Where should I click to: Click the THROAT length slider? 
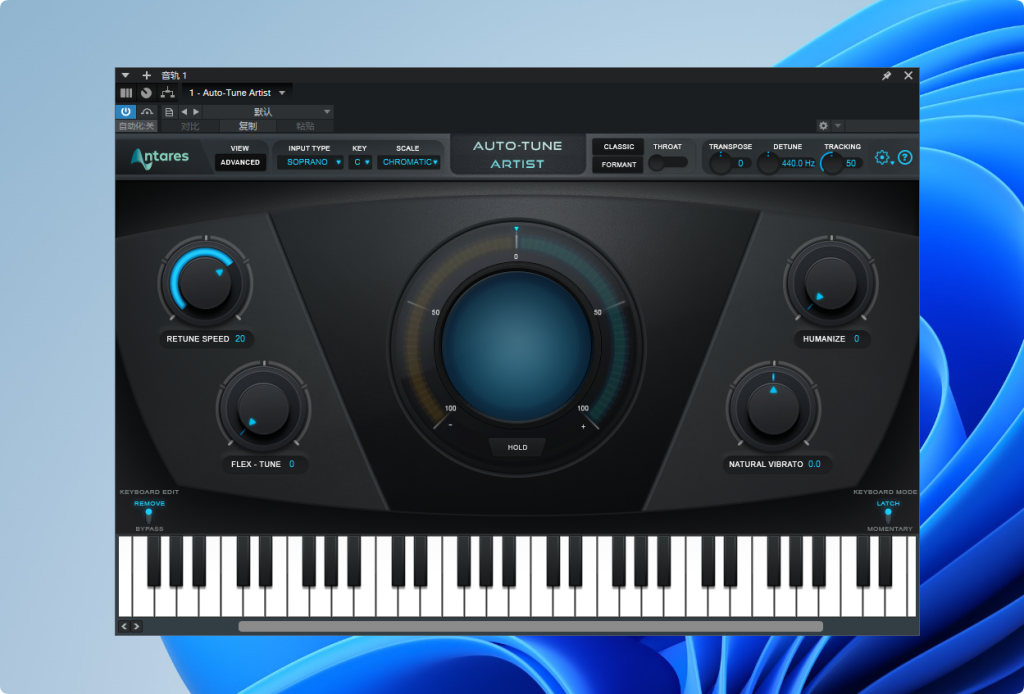[x=667, y=163]
